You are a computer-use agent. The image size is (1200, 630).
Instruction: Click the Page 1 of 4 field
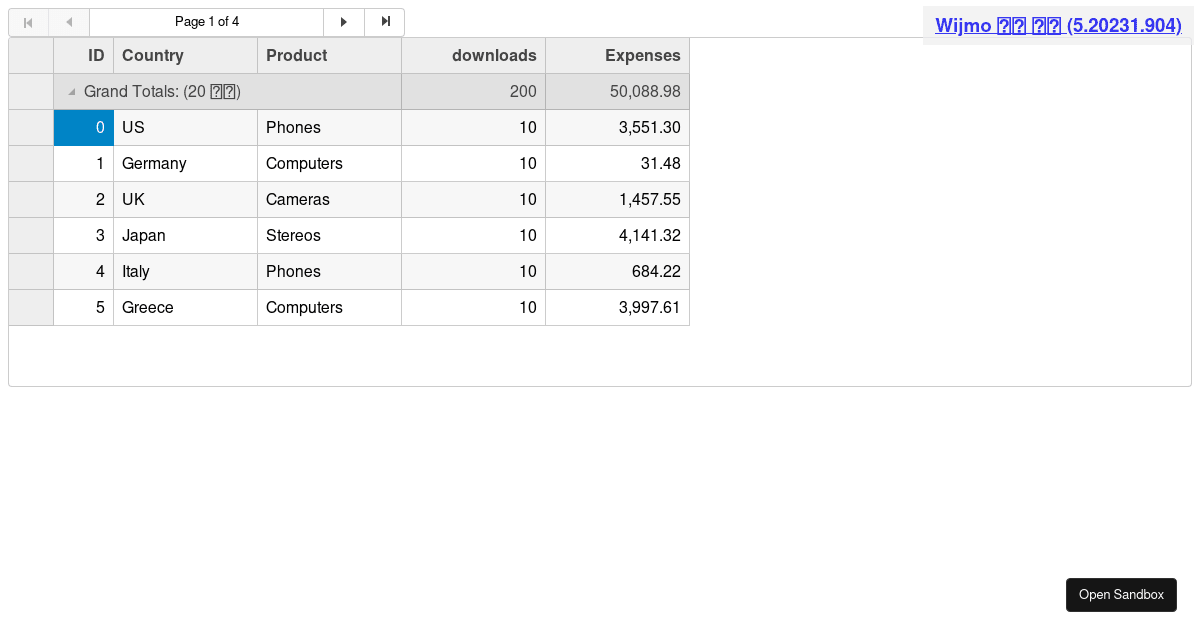207,22
